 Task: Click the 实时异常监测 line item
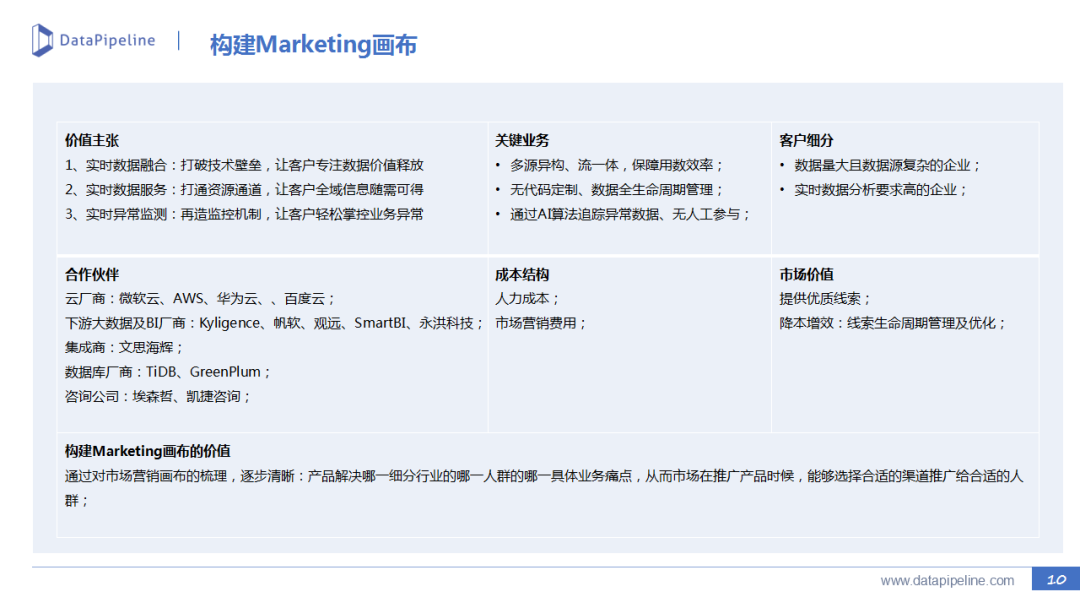(244, 214)
